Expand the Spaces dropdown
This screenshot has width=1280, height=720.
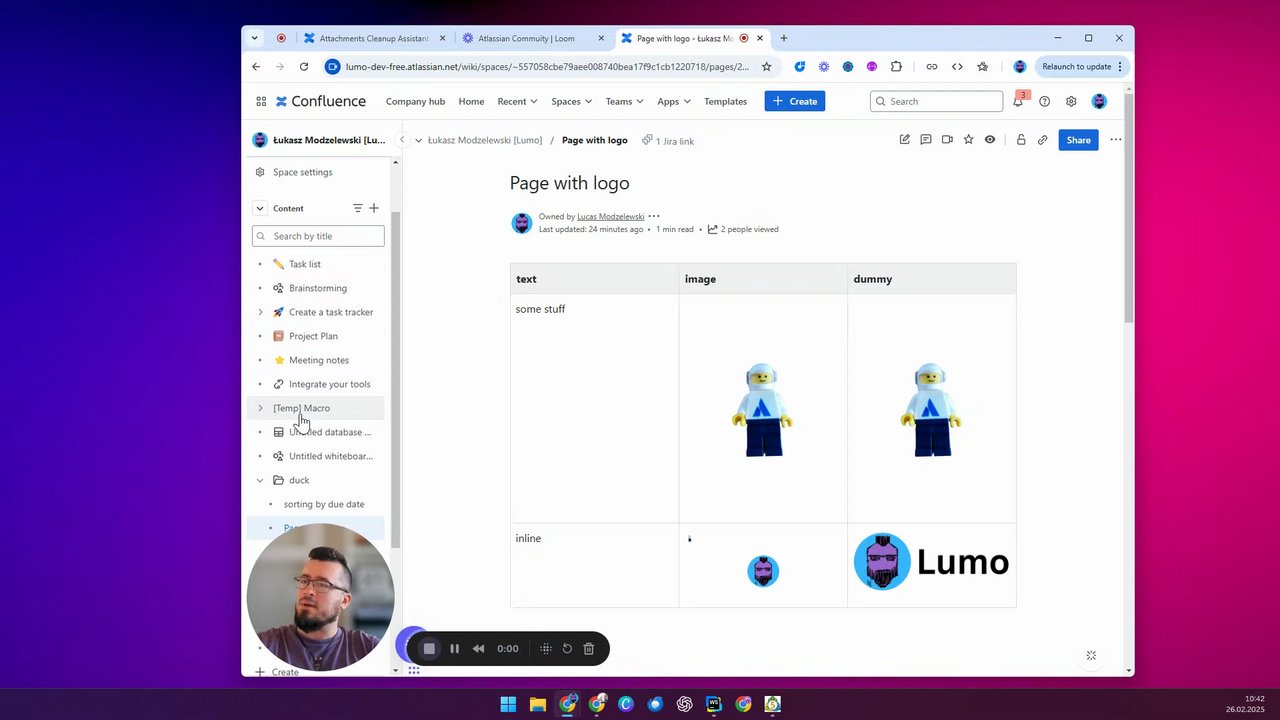[x=572, y=101]
